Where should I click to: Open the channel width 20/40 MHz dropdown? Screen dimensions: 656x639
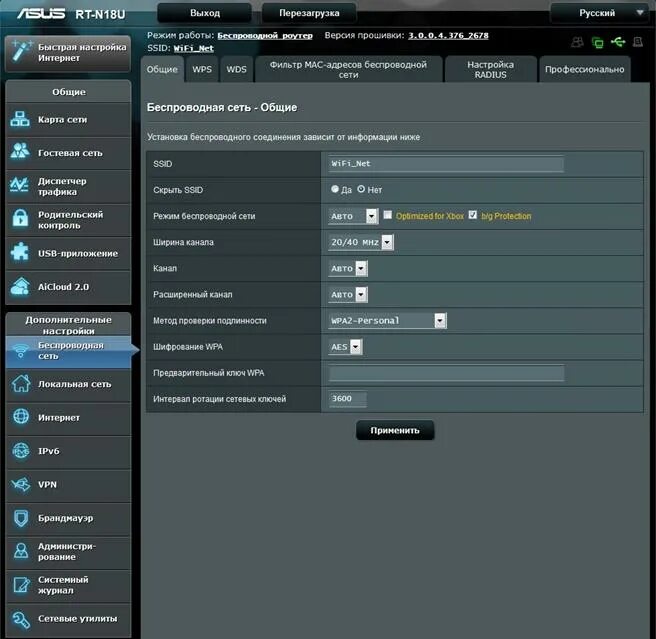click(x=361, y=242)
